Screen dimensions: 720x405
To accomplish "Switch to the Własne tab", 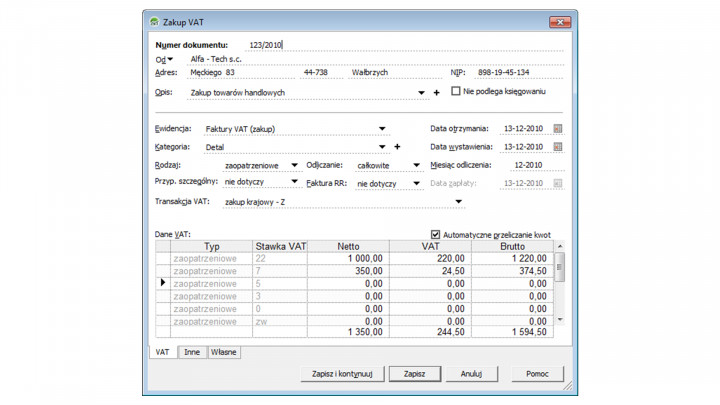I will 223,353.
